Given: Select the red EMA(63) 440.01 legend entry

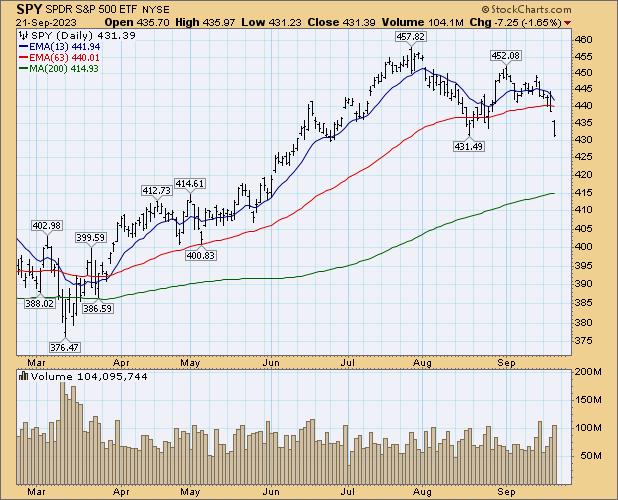Looking at the screenshot, I should 59,58.
